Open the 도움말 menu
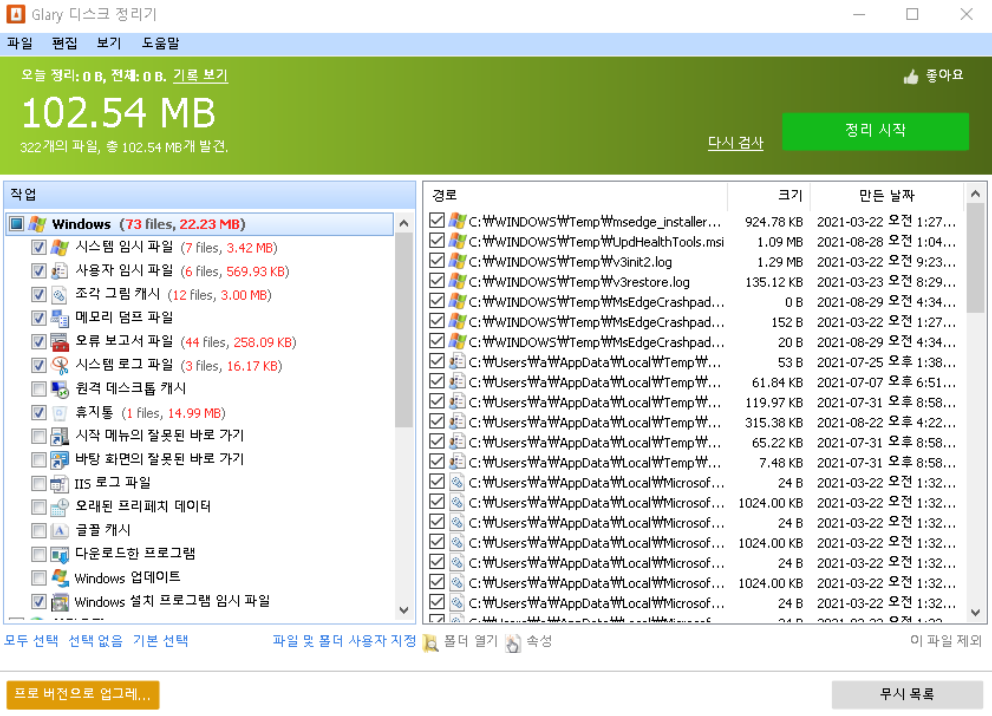The height and width of the screenshot is (716, 992). point(161,43)
